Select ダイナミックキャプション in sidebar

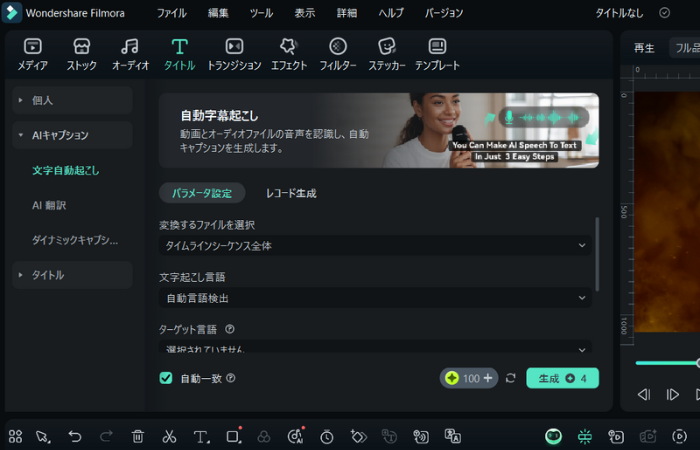(x=75, y=240)
